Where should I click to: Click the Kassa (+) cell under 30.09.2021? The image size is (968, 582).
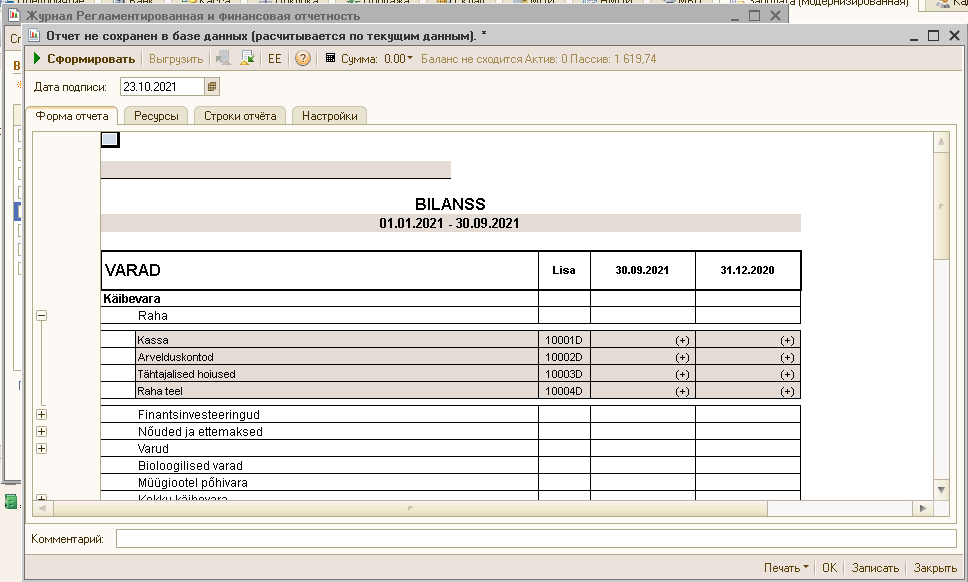tap(643, 340)
